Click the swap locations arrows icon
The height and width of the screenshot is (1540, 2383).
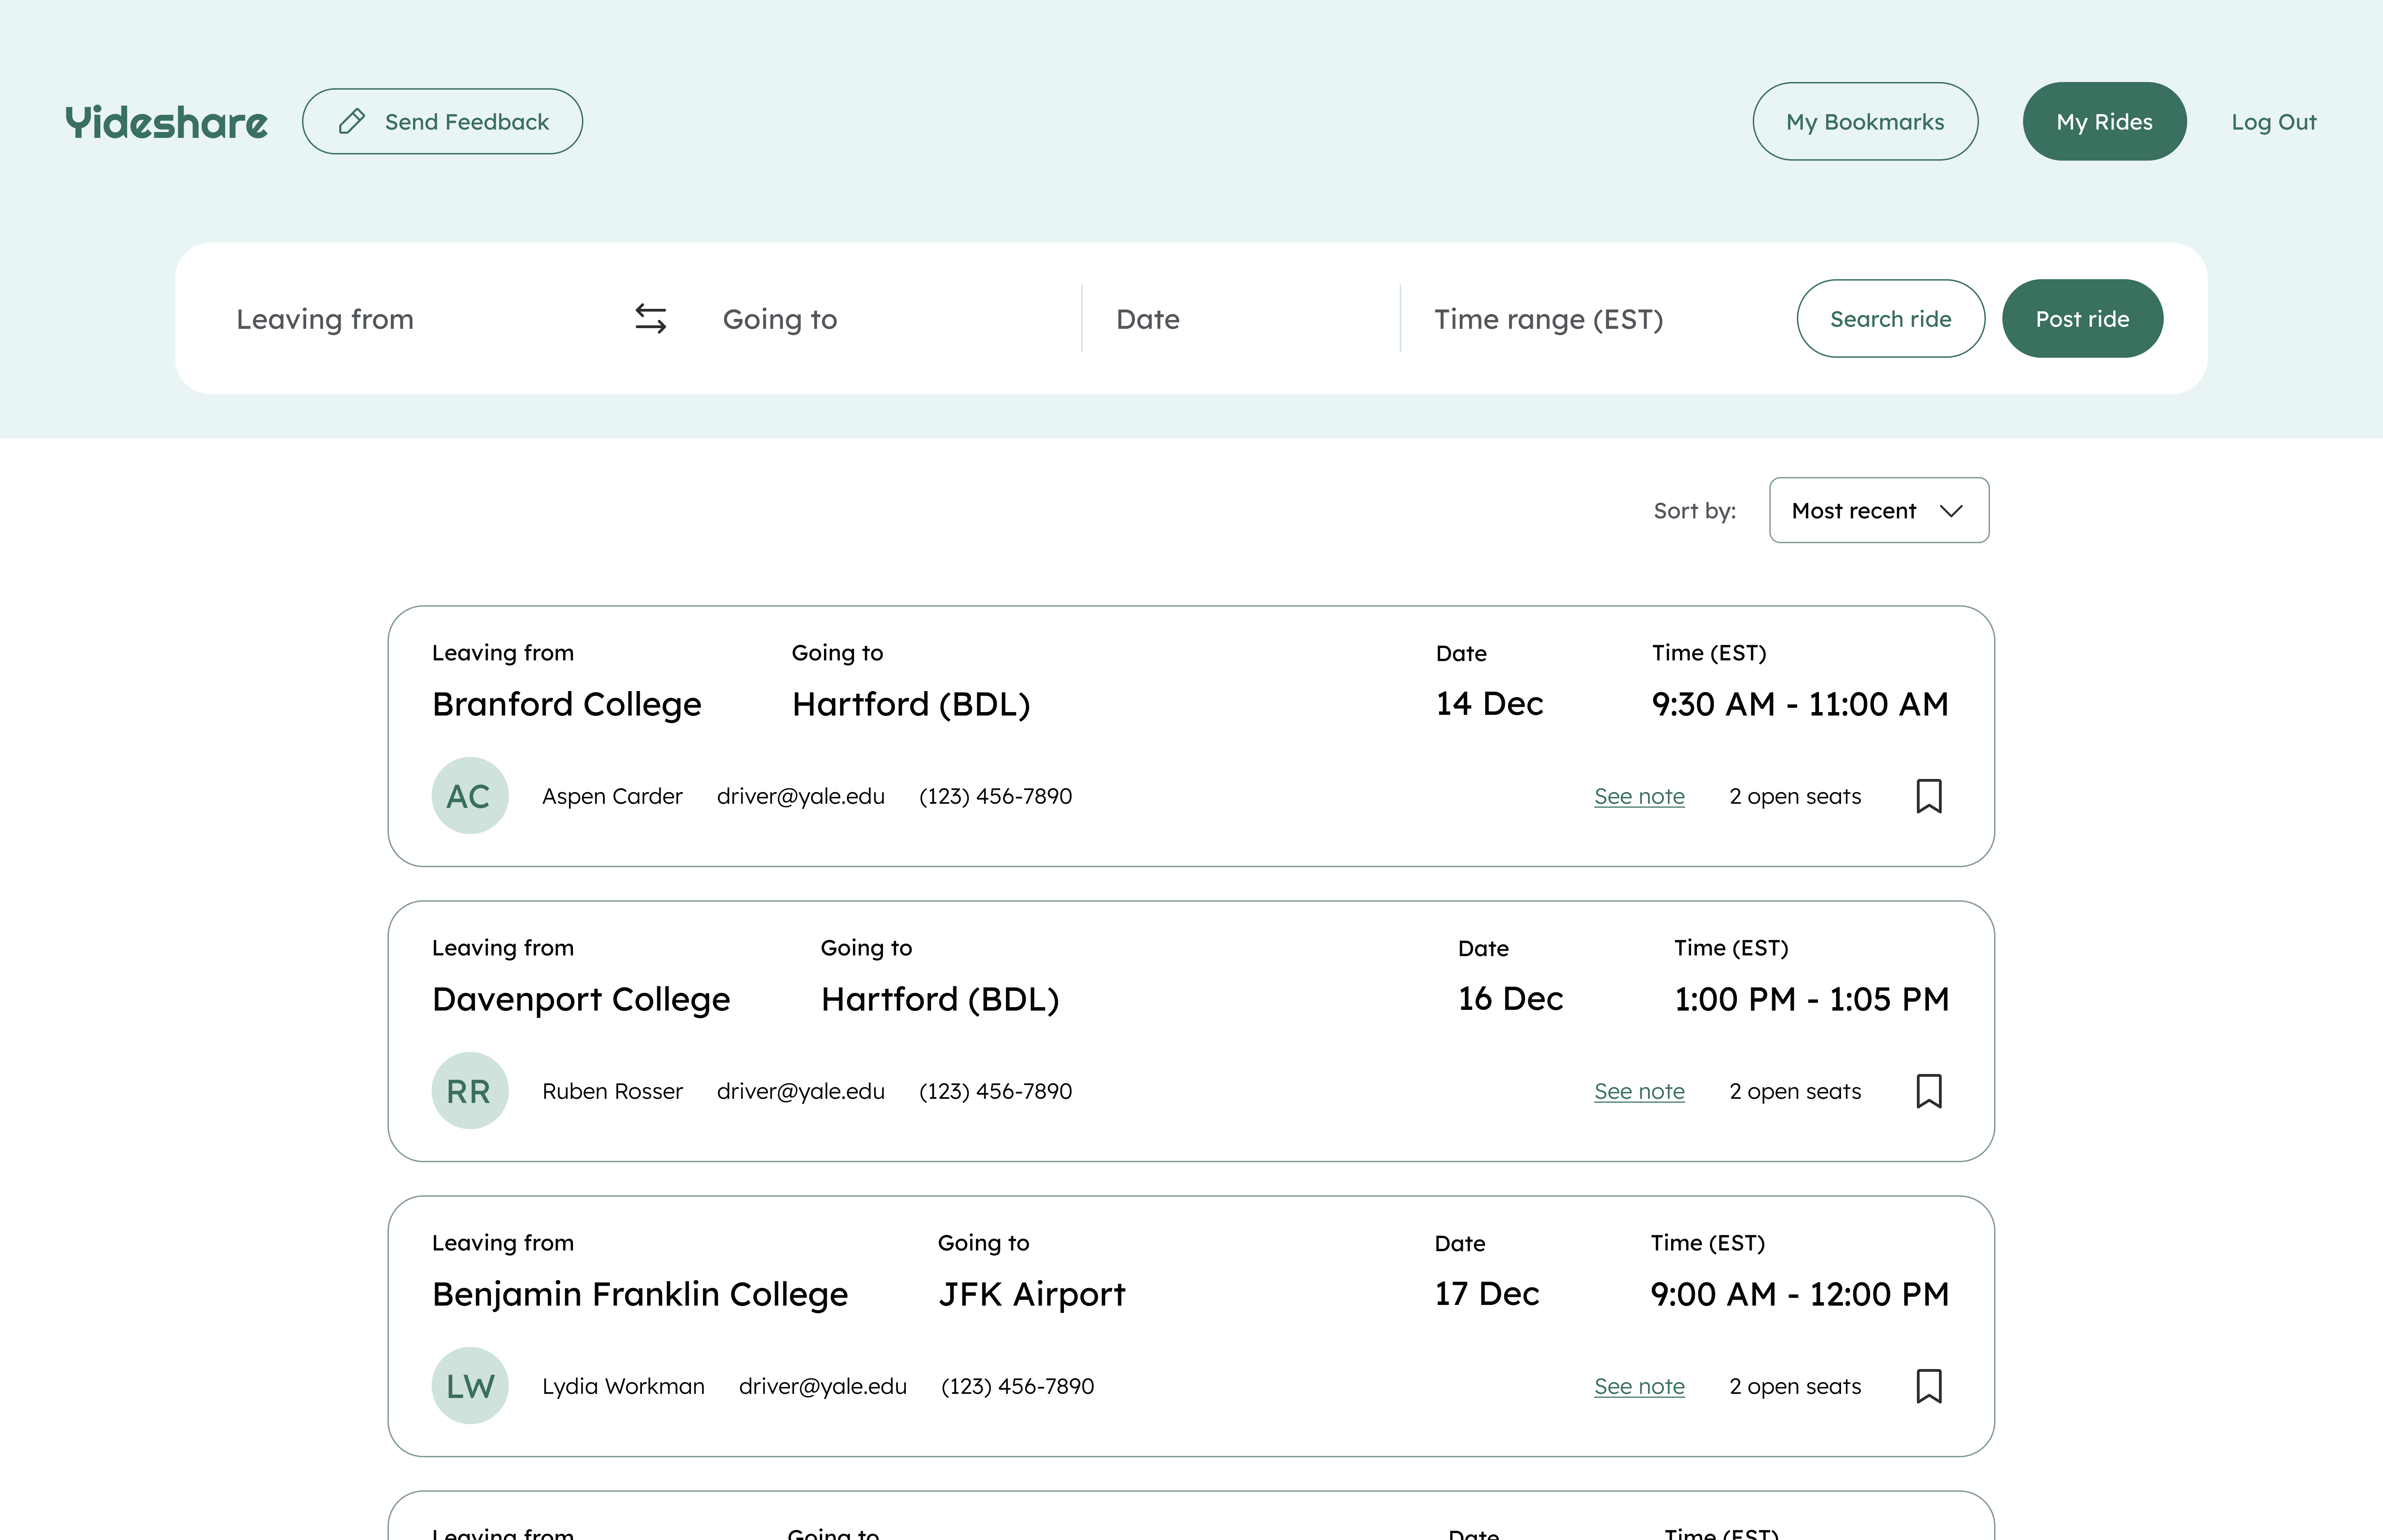(651, 319)
